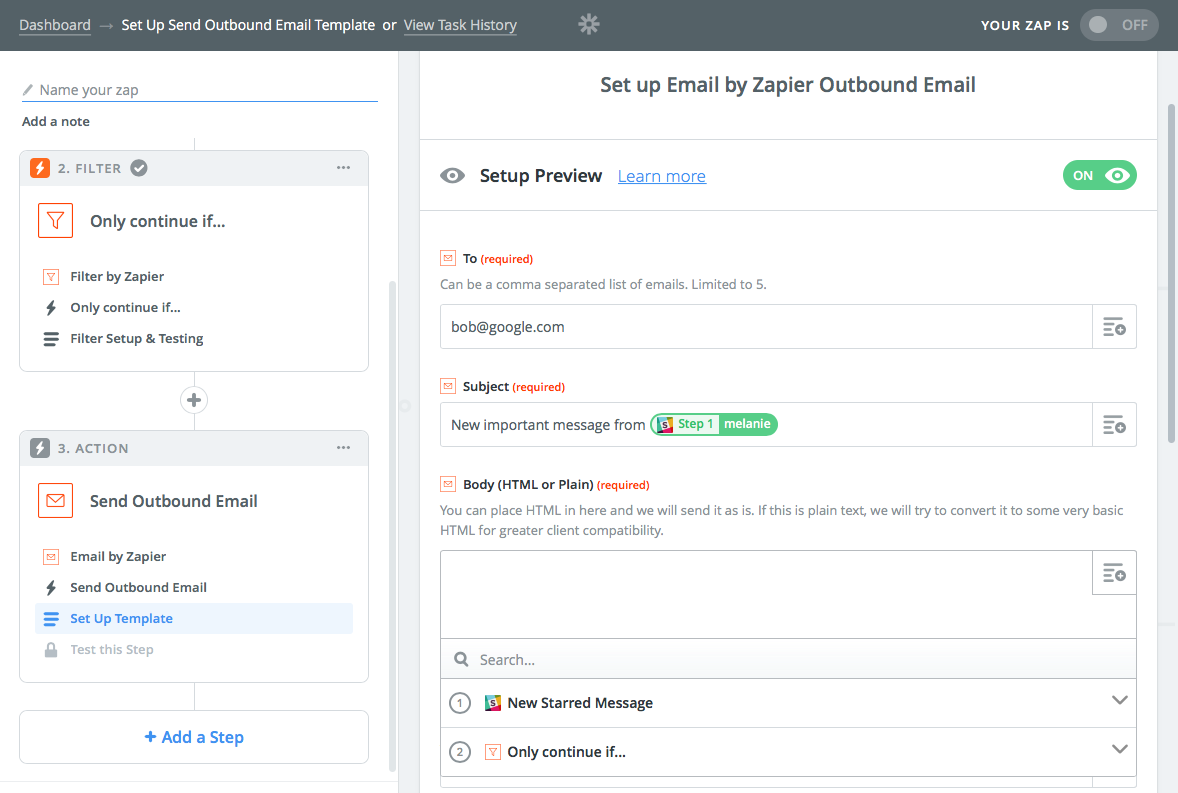The width and height of the screenshot is (1178, 793).
Task: Select the Send Outbound Email heading
Action: [174, 502]
